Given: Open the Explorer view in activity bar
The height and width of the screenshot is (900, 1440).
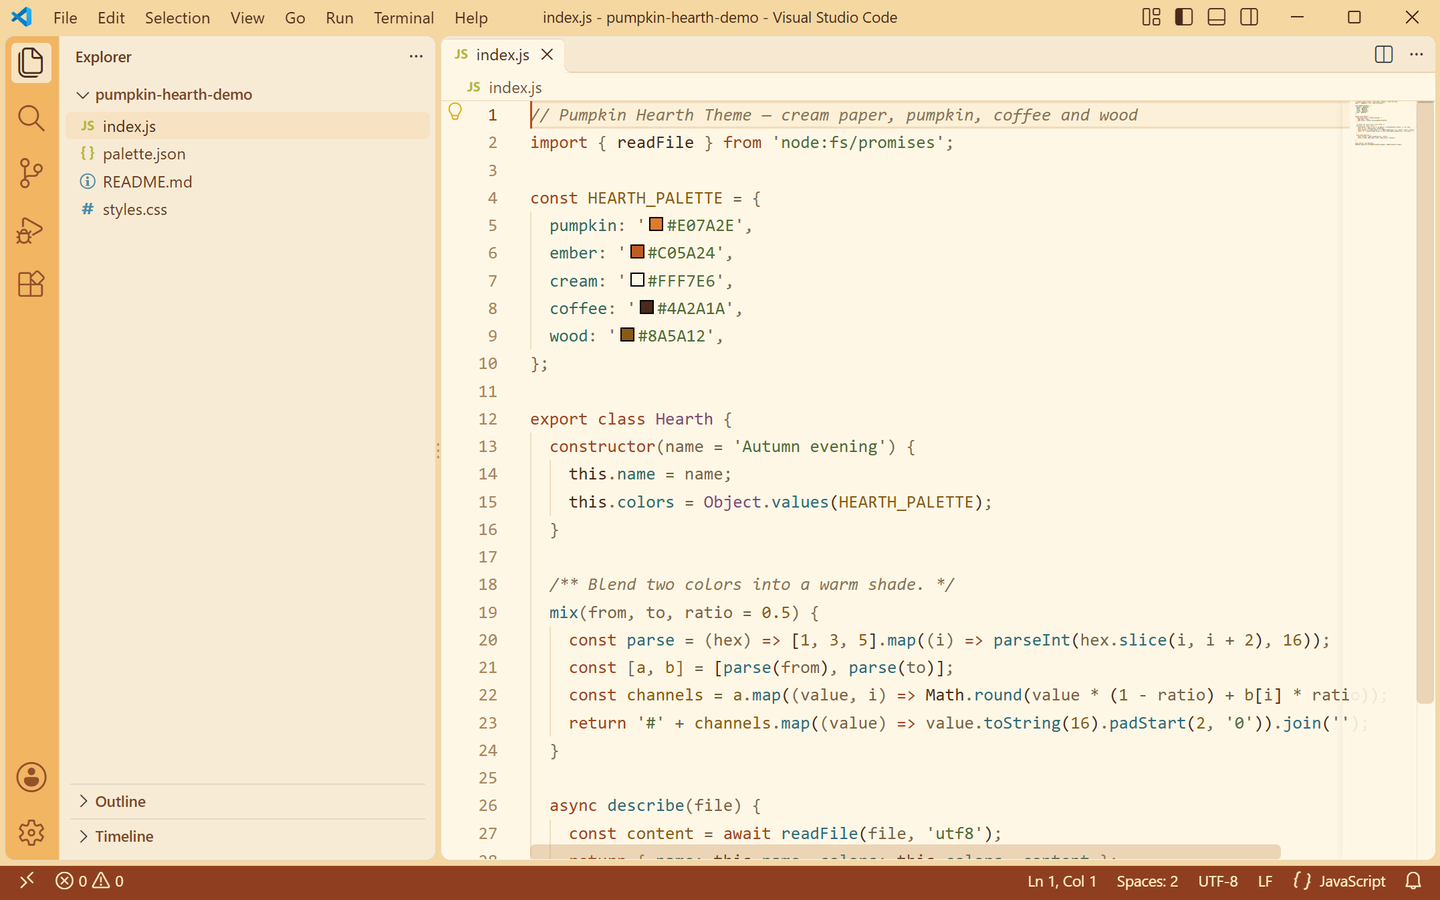Looking at the screenshot, I should 31,62.
